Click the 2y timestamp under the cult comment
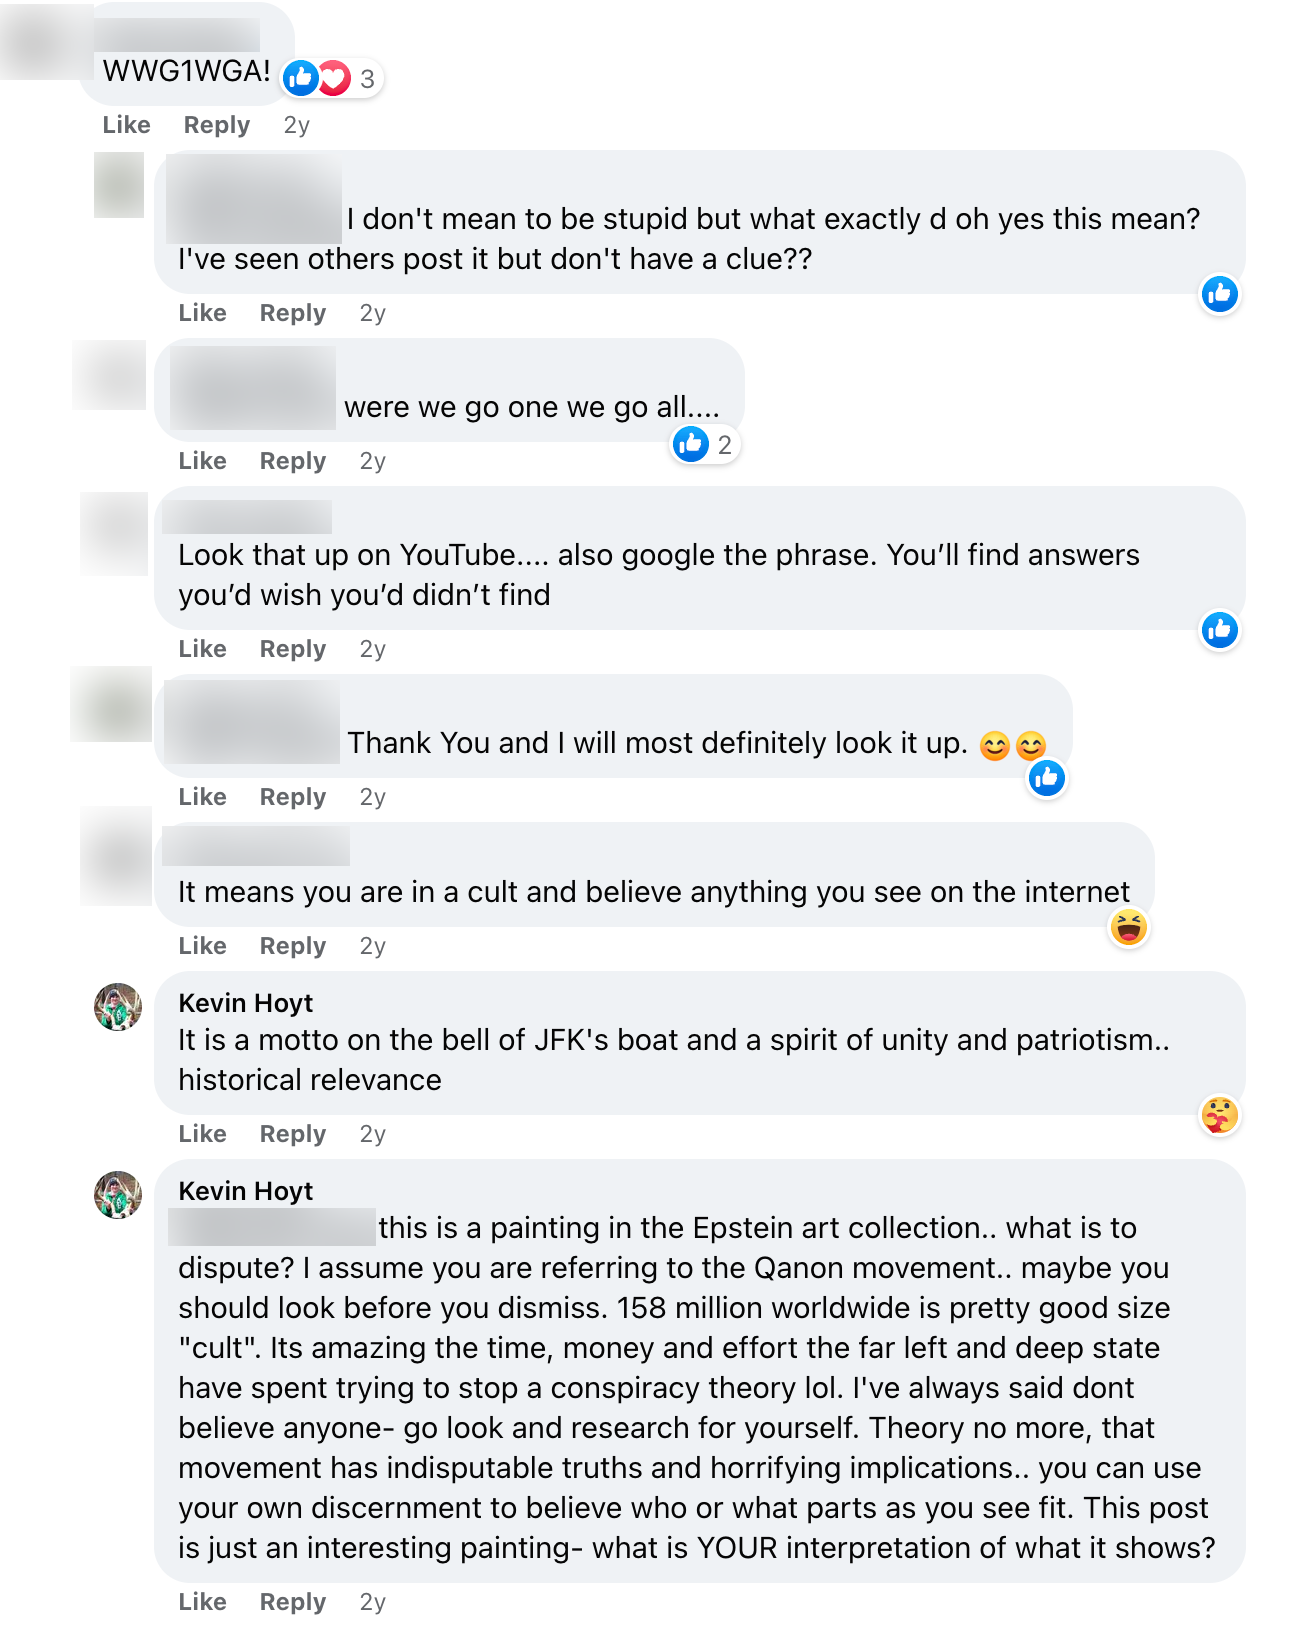This screenshot has width=1296, height=1626. click(372, 946)
